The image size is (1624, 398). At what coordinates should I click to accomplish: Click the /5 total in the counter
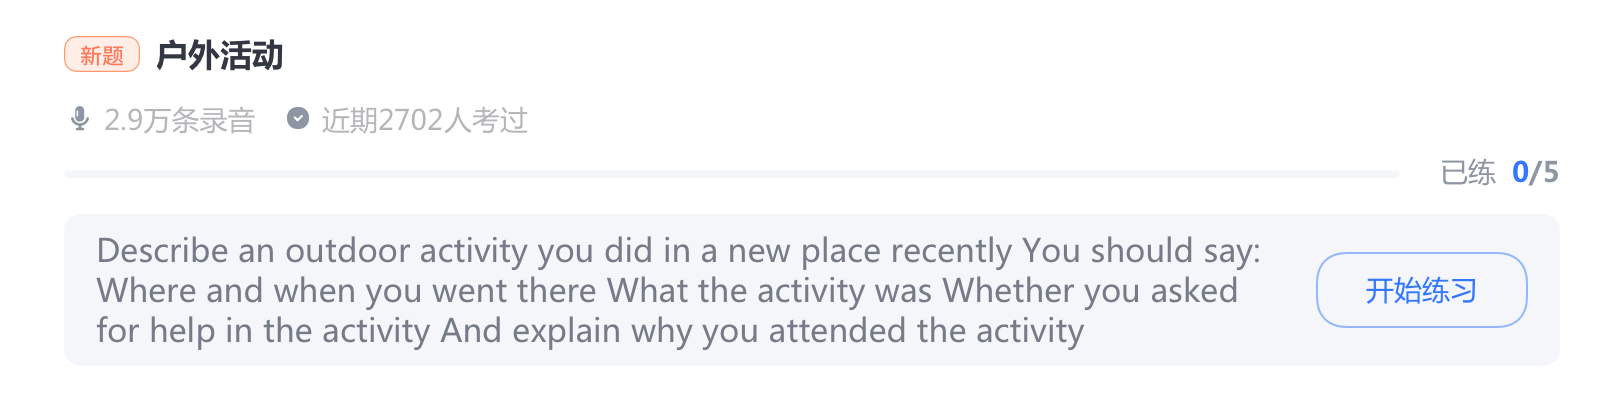1545,172
